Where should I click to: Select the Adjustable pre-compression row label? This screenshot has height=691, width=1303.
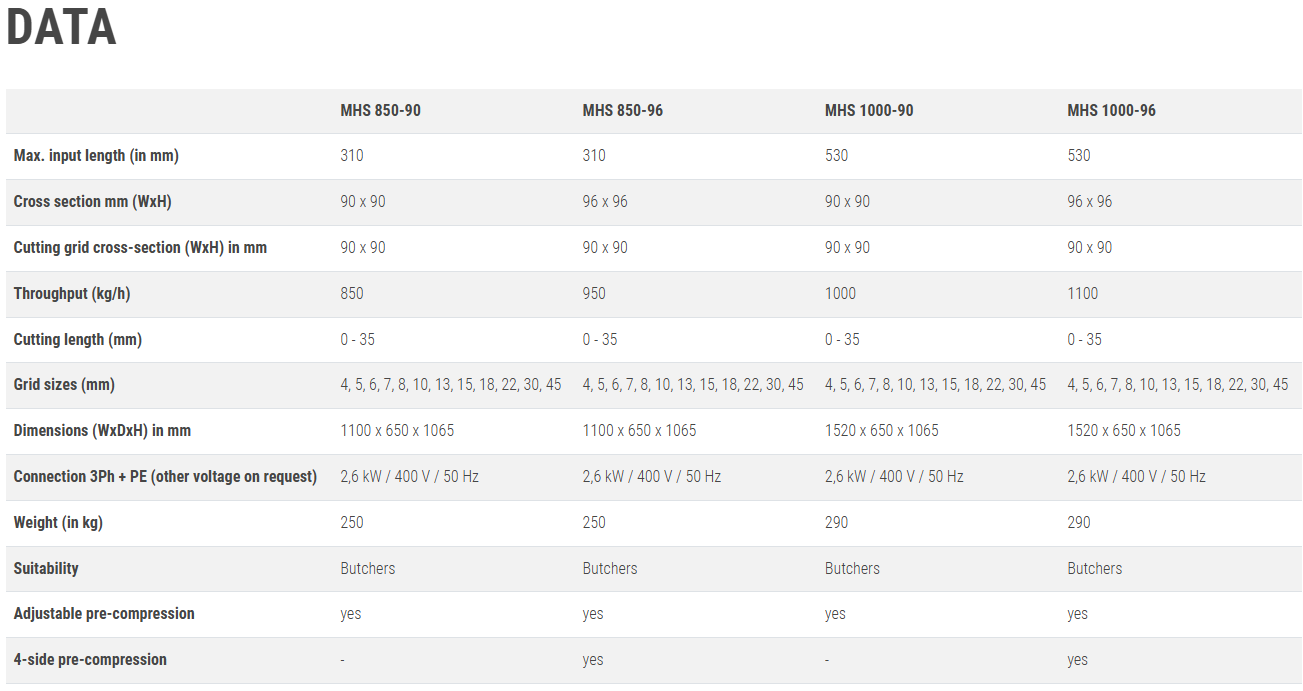click(104, 614)
